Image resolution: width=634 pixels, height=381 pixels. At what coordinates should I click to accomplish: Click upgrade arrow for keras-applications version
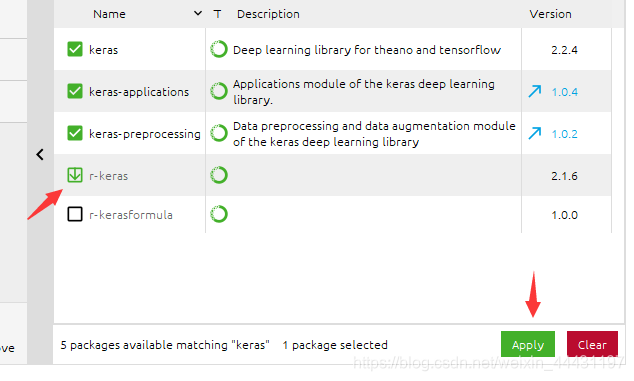535,91
